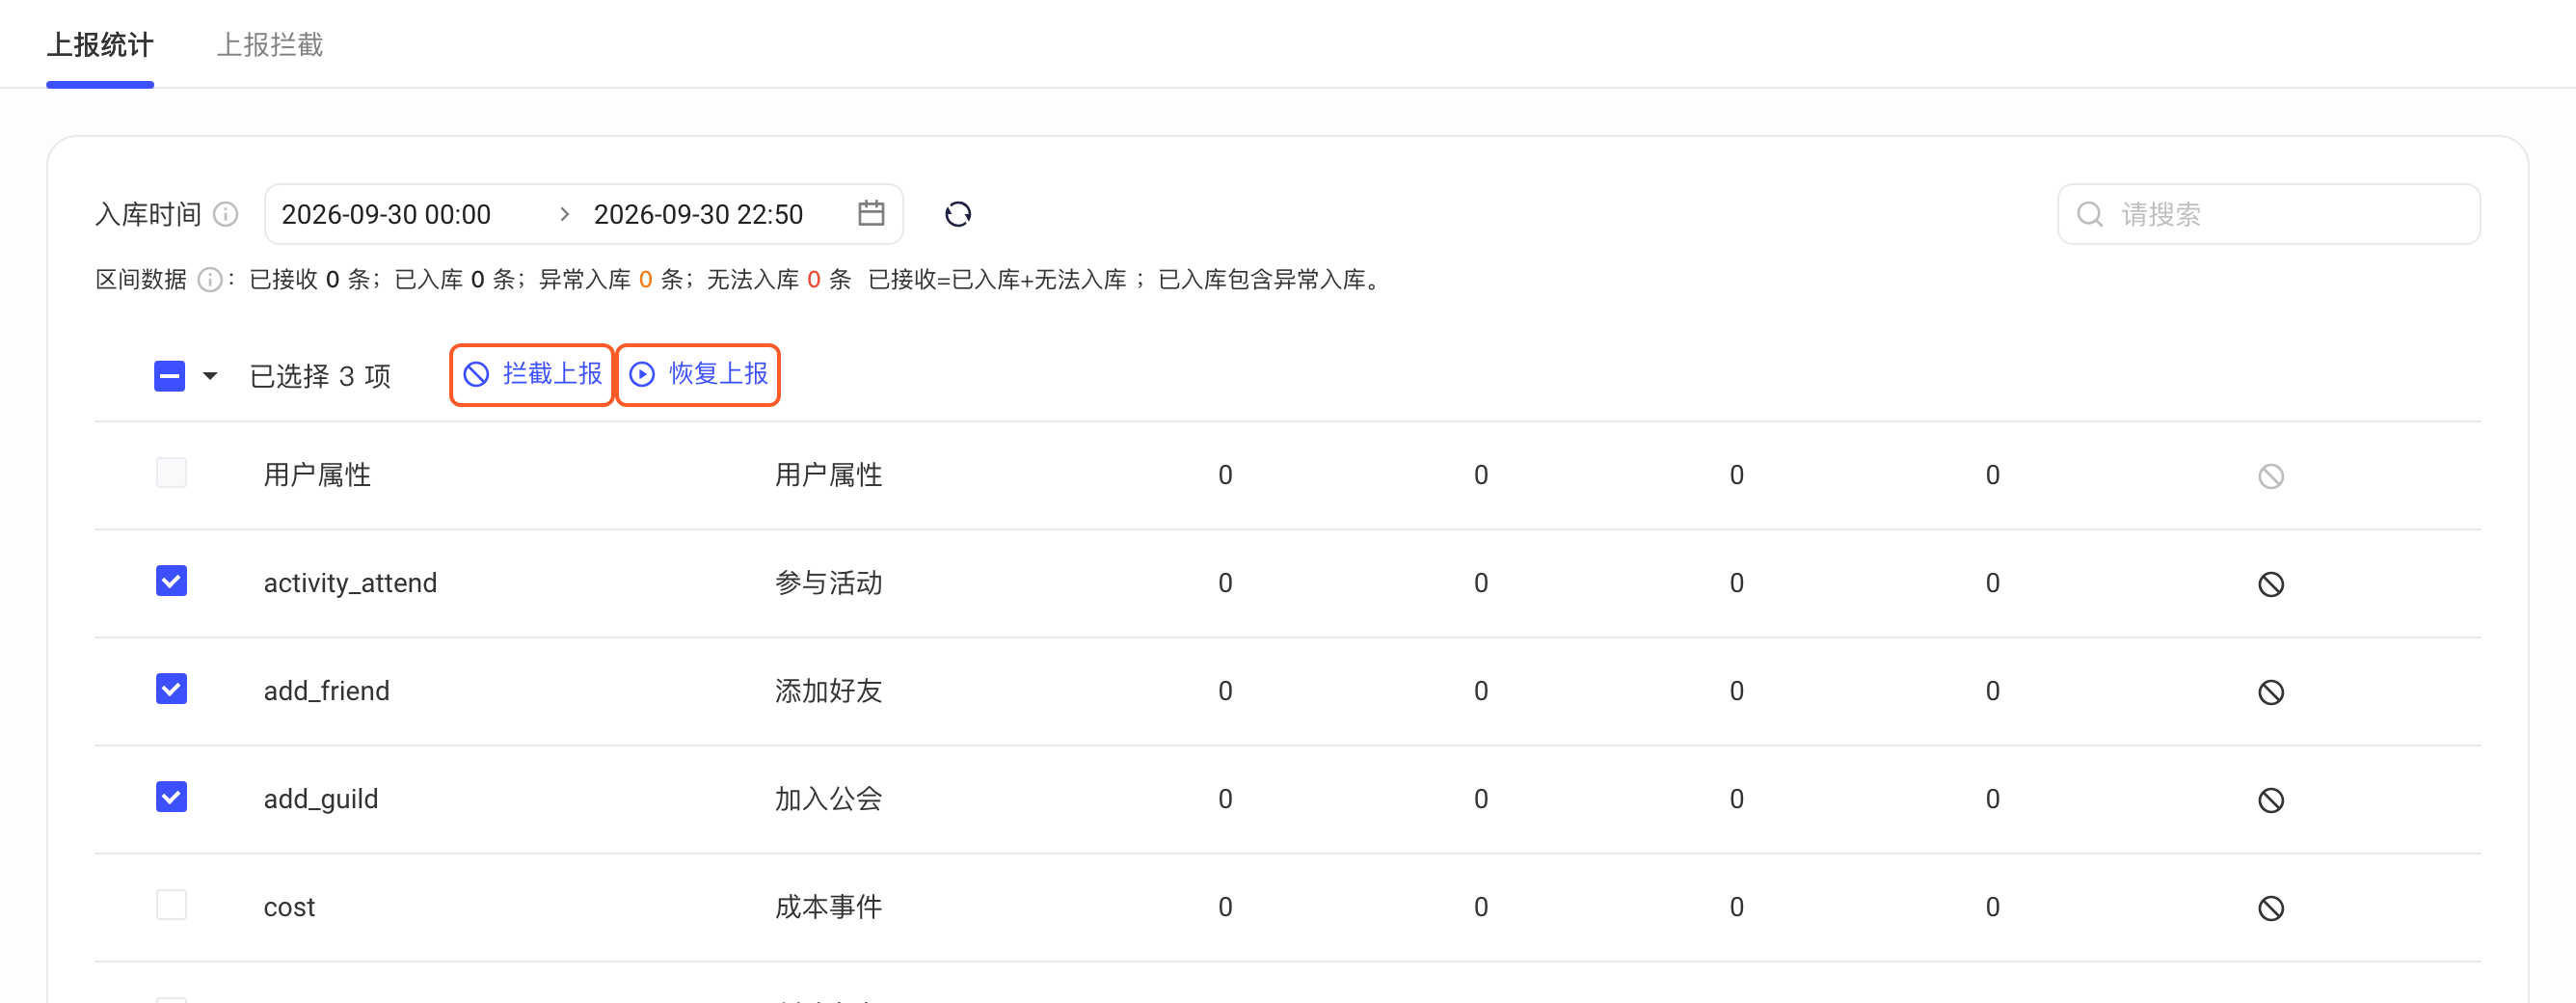
Task: Click the end time 2026-09-30 22:50 field
Action: coord(698,214)
